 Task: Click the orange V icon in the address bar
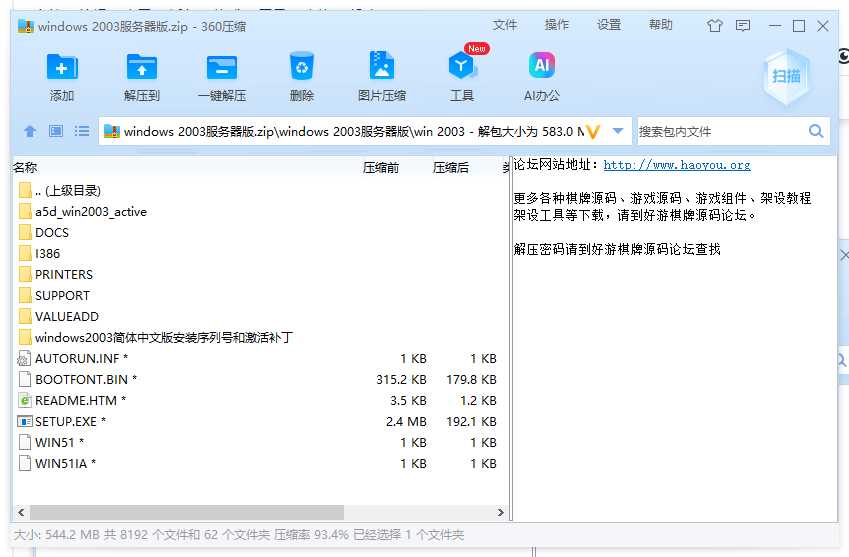pyautogui.click(x=593, y=132)
